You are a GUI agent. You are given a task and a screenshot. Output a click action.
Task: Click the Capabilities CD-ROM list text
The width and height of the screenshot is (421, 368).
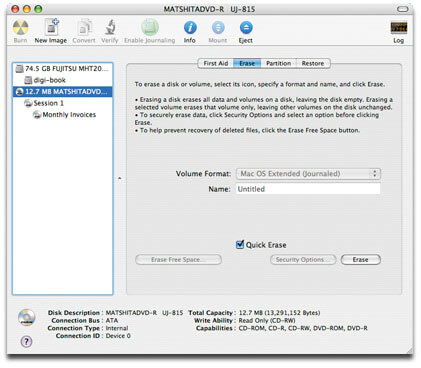[x=303, y=328]
